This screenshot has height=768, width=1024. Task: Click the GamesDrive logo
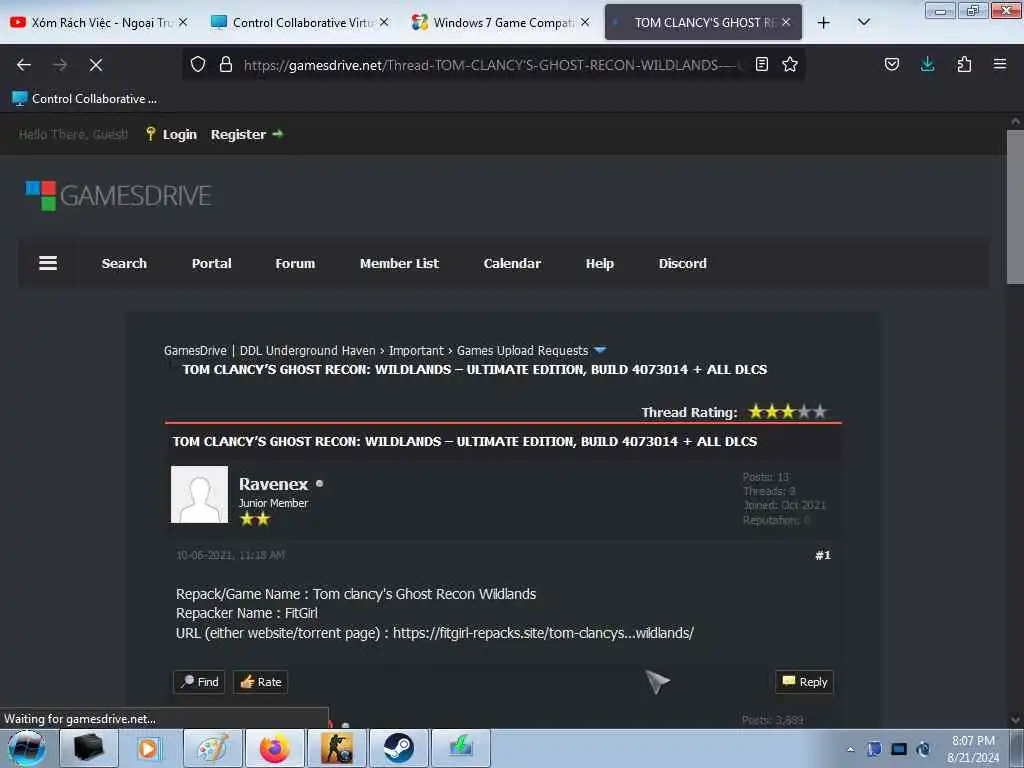pos(118,196)
